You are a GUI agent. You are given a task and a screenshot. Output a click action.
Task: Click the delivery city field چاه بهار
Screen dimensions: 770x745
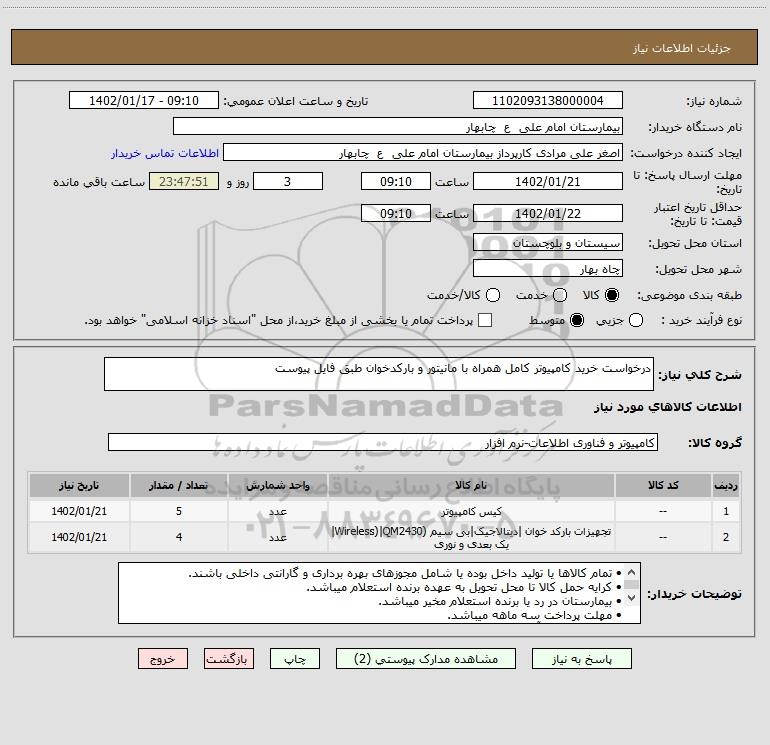pyautogui.click(x=548, y=268)
